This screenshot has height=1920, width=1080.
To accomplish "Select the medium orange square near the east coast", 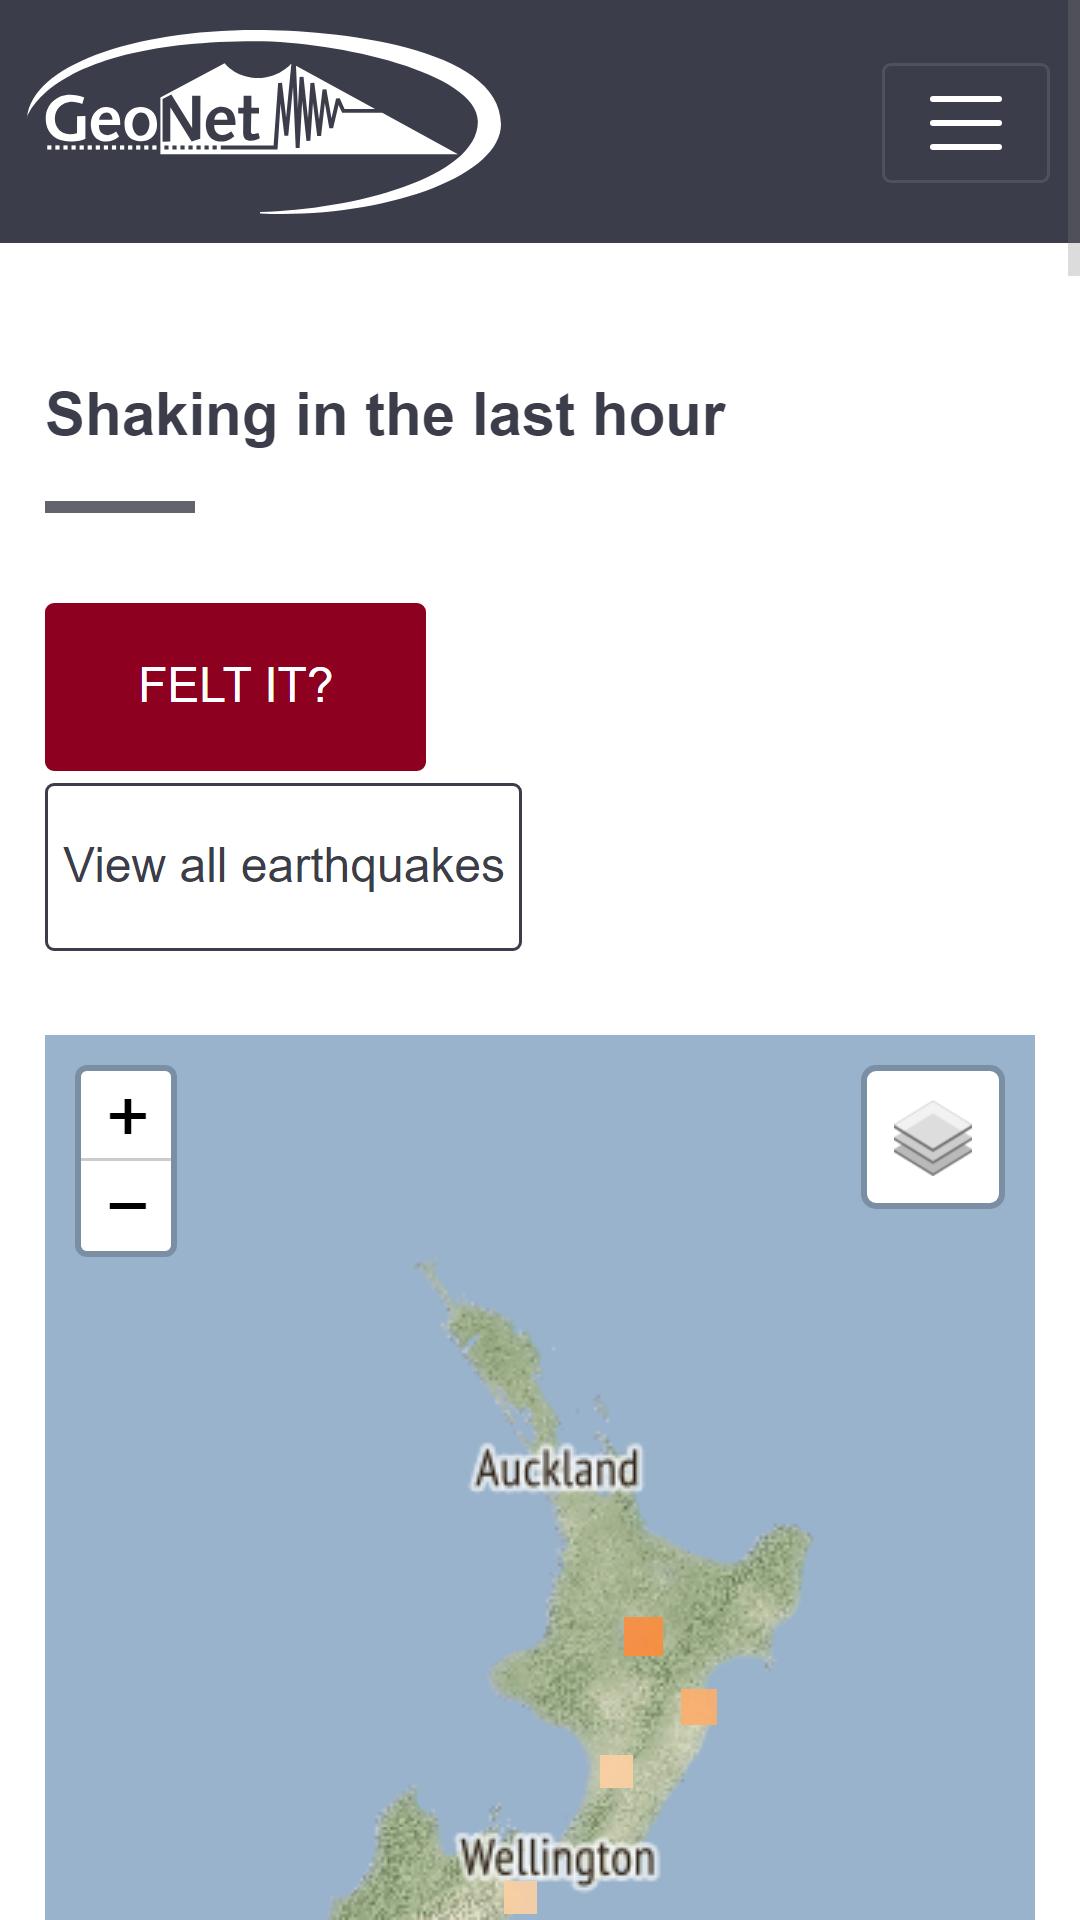I will [699, 1706].
